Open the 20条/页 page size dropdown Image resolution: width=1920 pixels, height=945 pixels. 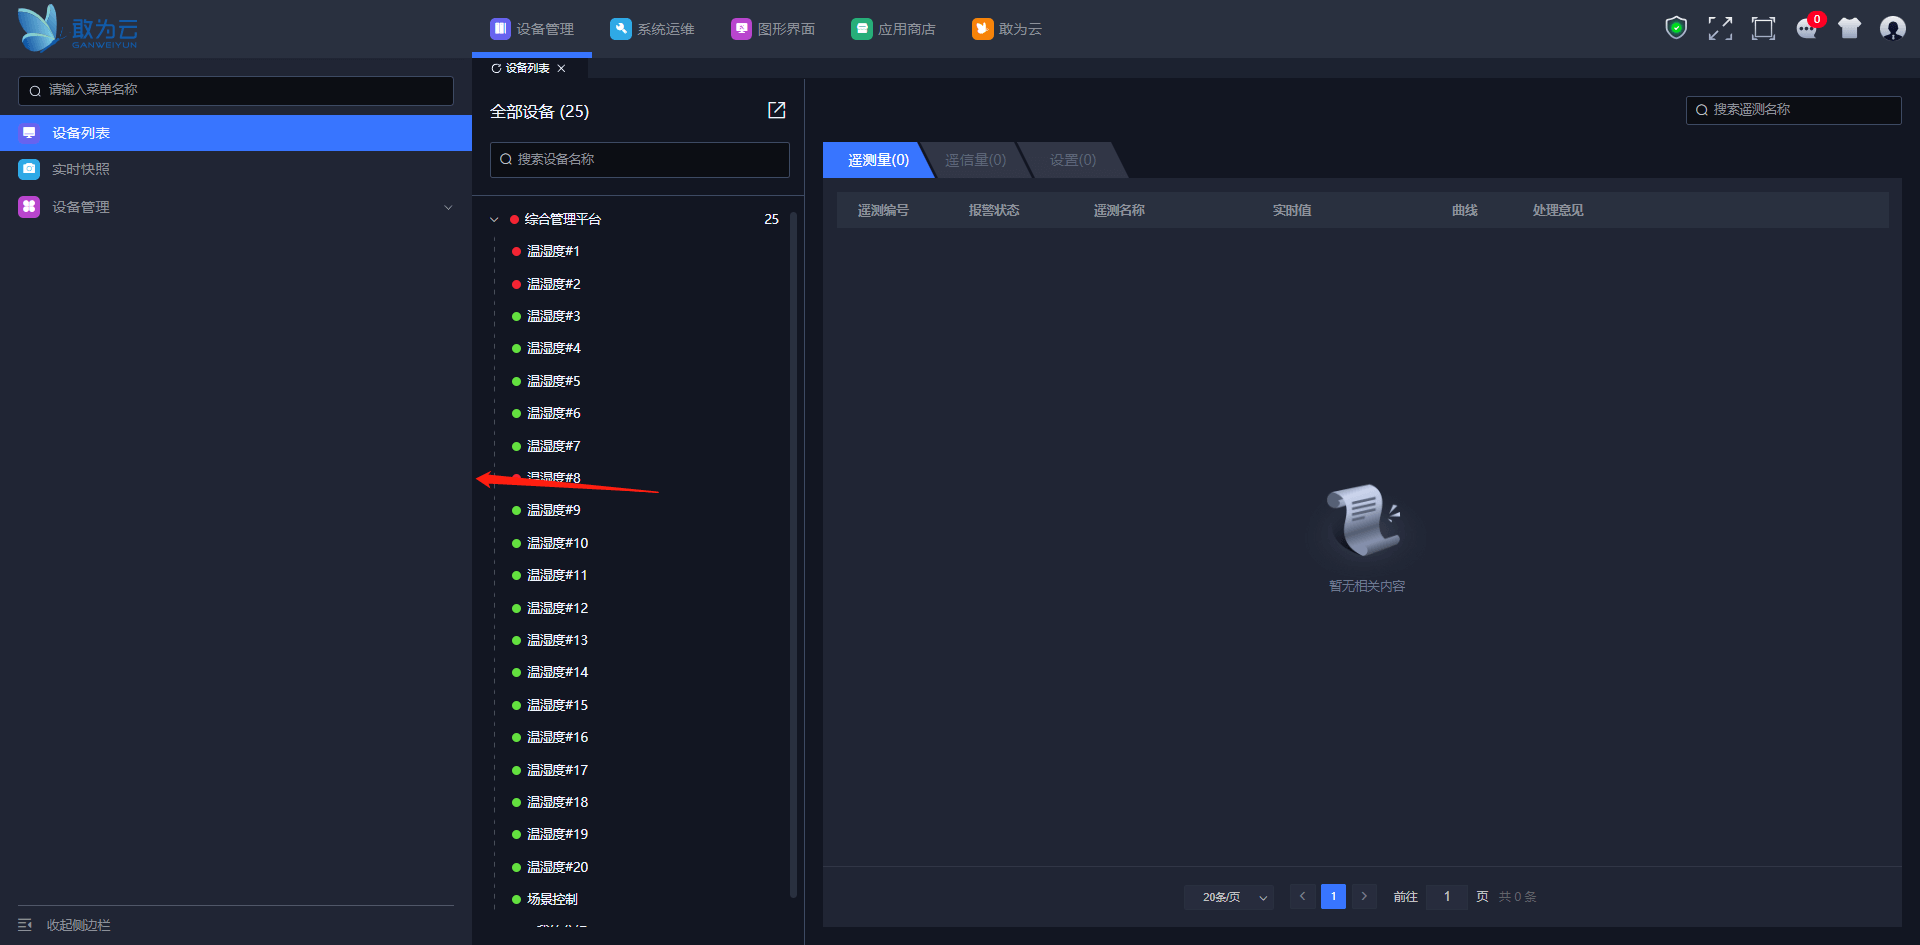point(1229,897)
